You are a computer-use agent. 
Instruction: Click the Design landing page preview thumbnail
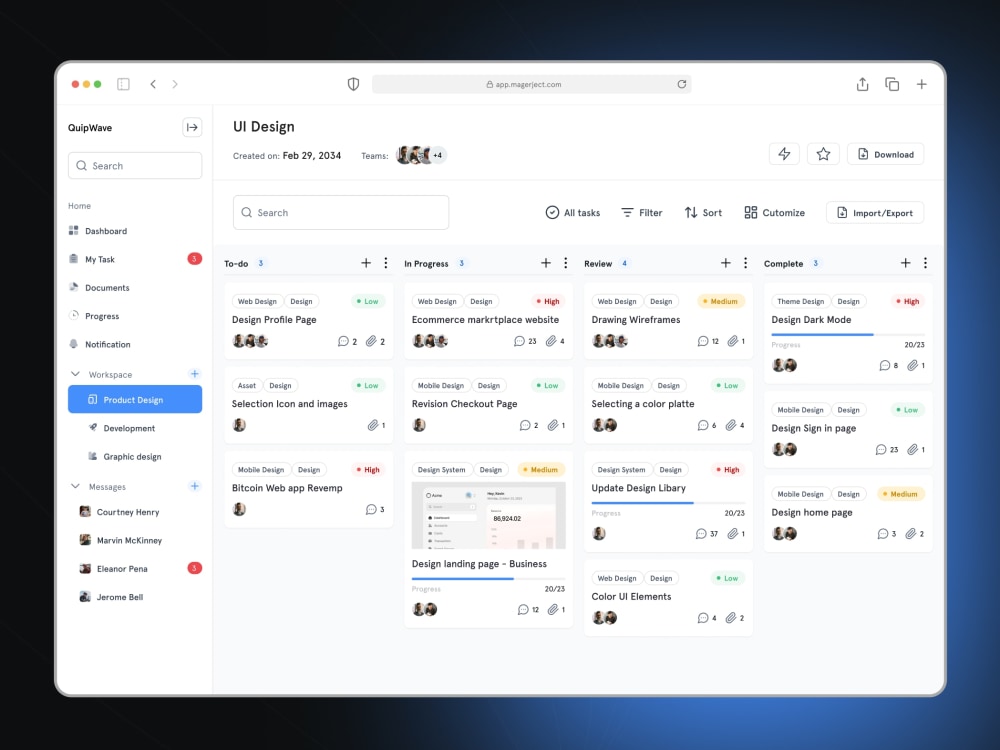(x=489, y=515)
